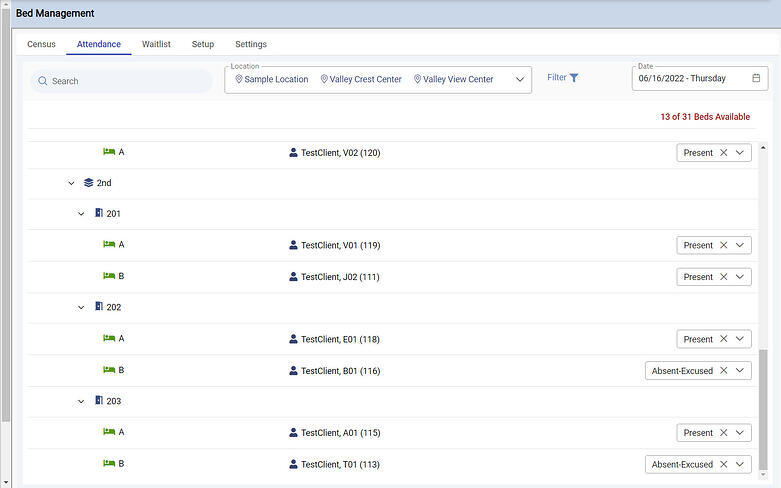Click the left page scrollbar thumb
The width and height of the screenshot is (781, 488).
pyautogui.click(x=5, y=214)
